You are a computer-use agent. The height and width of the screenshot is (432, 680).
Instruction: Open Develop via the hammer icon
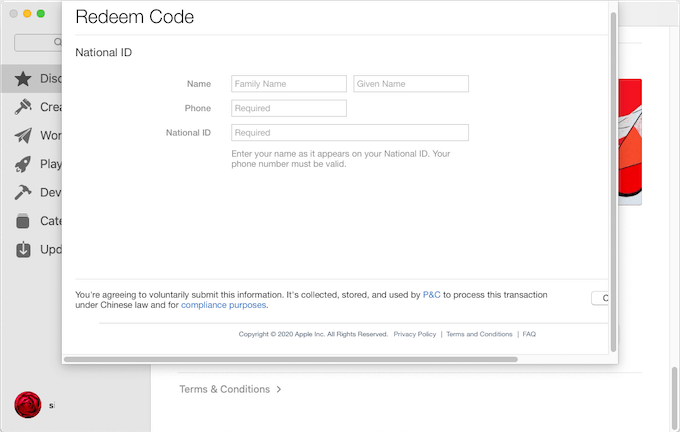point(23,192)
